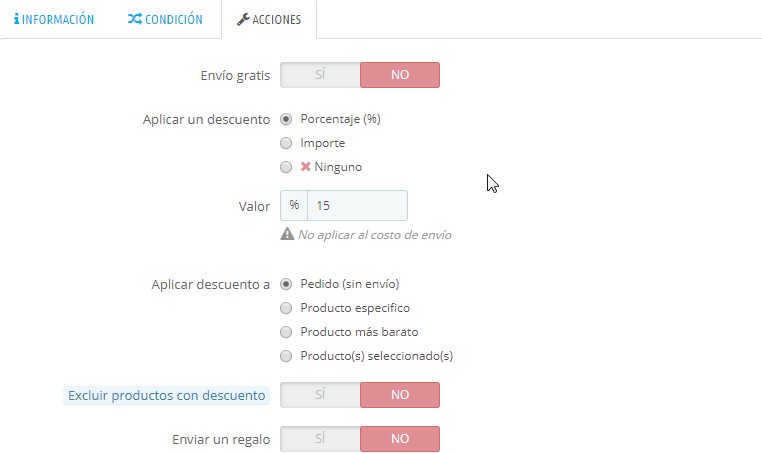Switch to the Condición tab
This screenshot has width=762, height=453.
[165, 19]
